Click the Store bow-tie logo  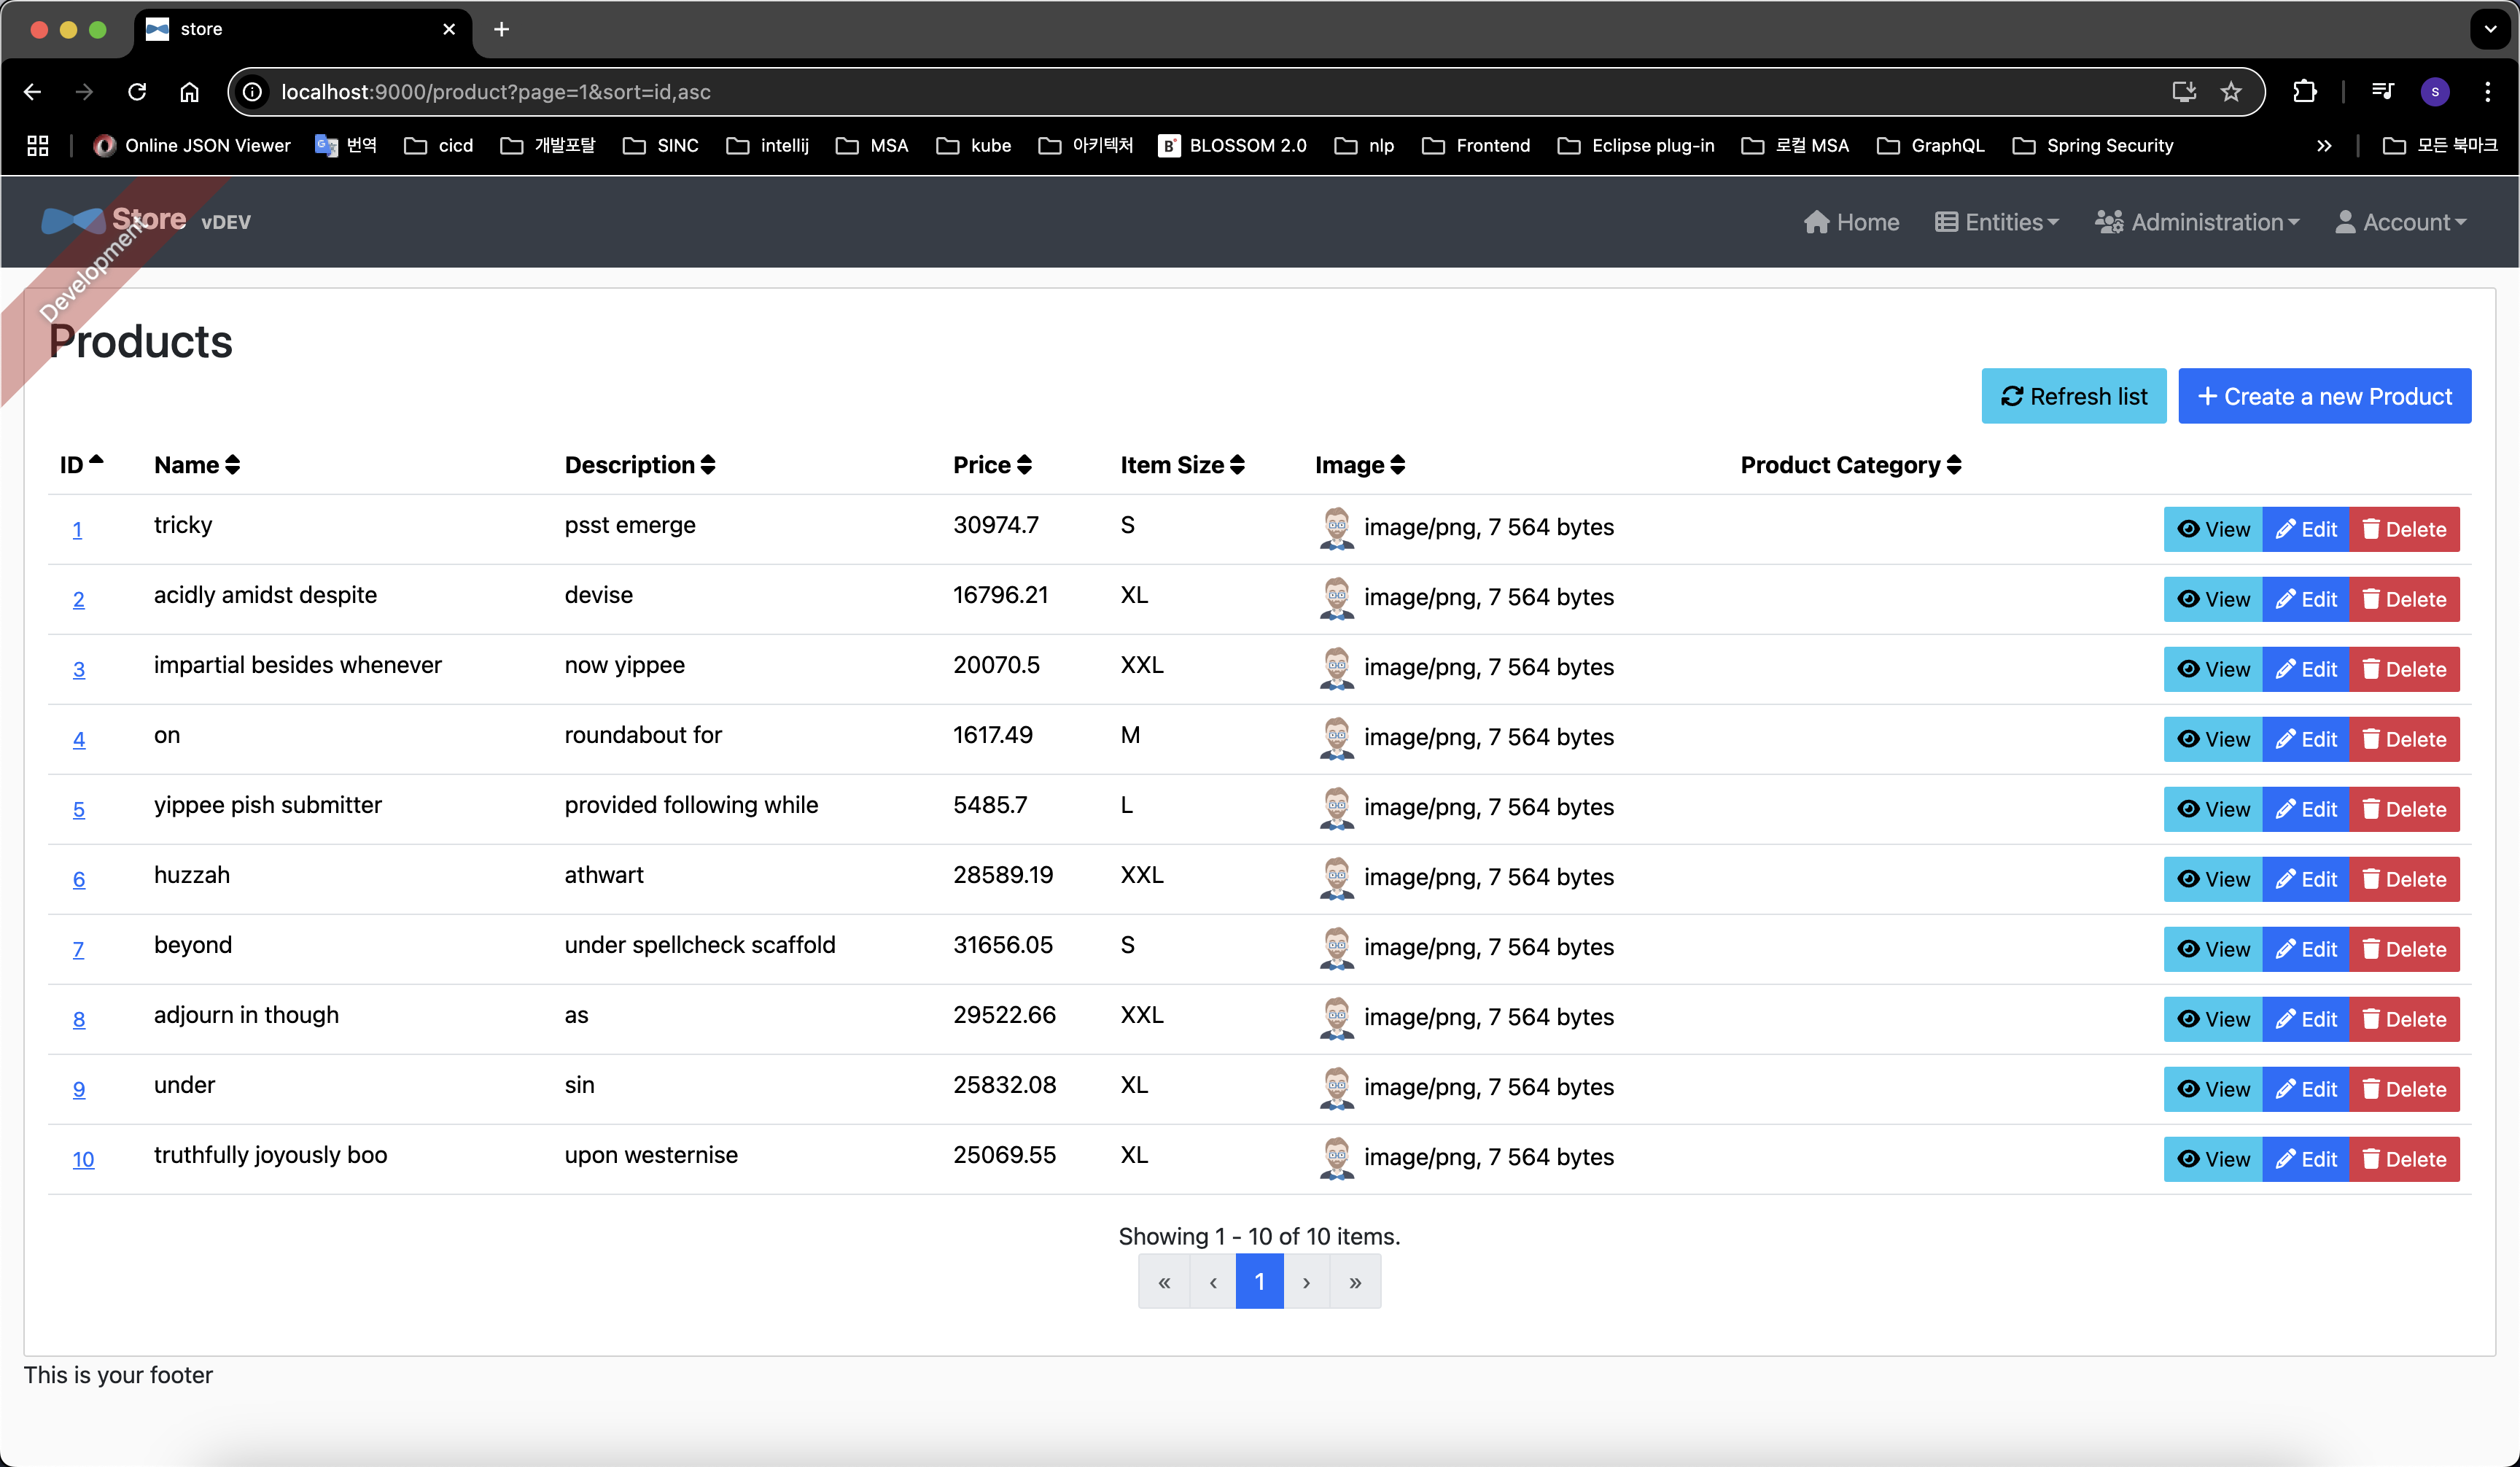coord(72,221)
